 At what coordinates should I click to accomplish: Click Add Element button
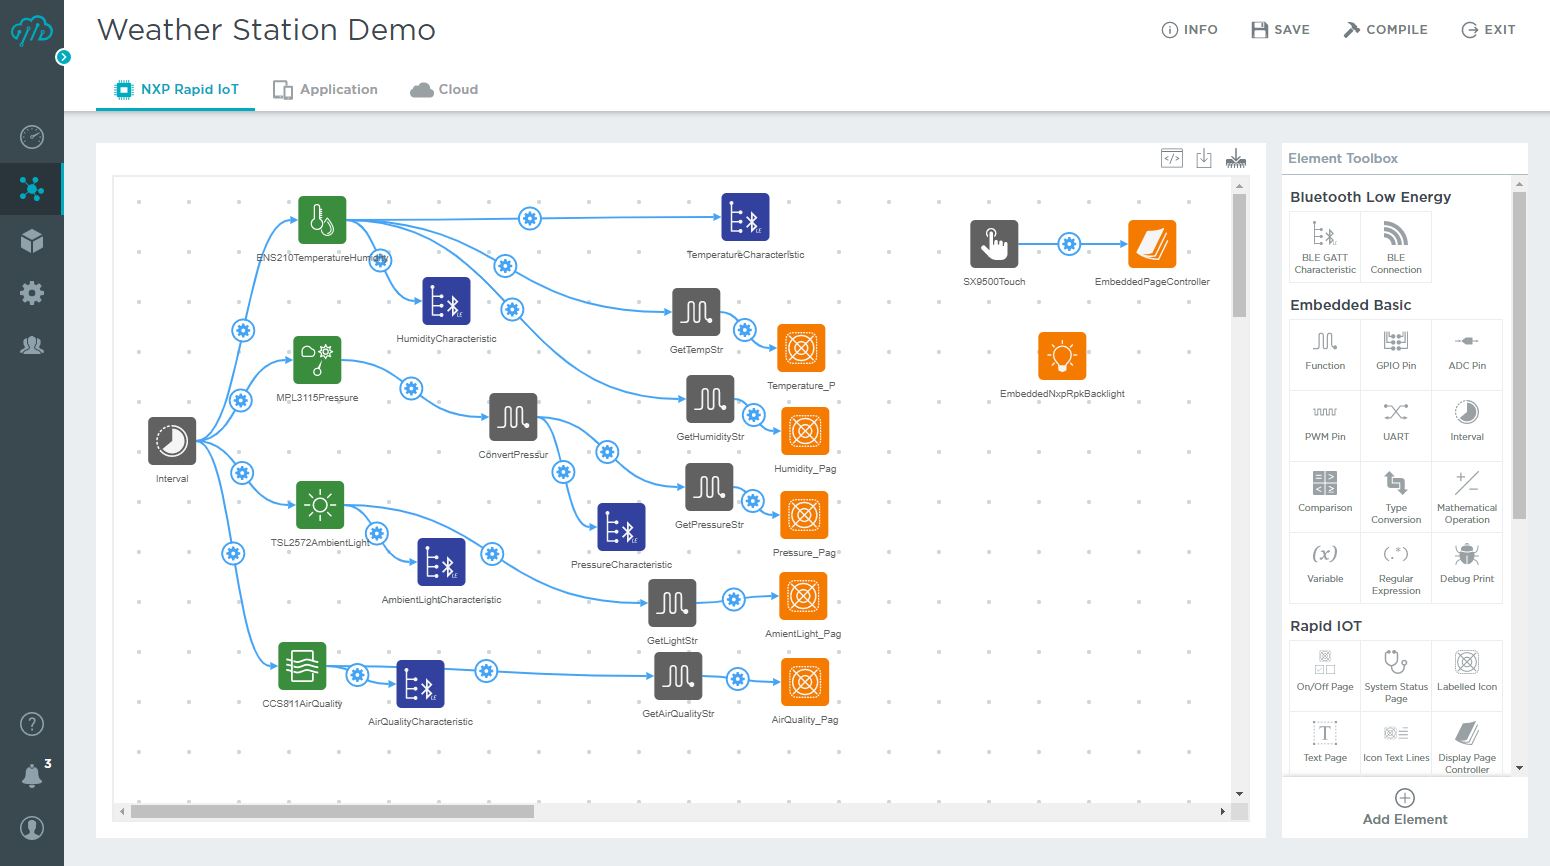tap(1404, 807)
